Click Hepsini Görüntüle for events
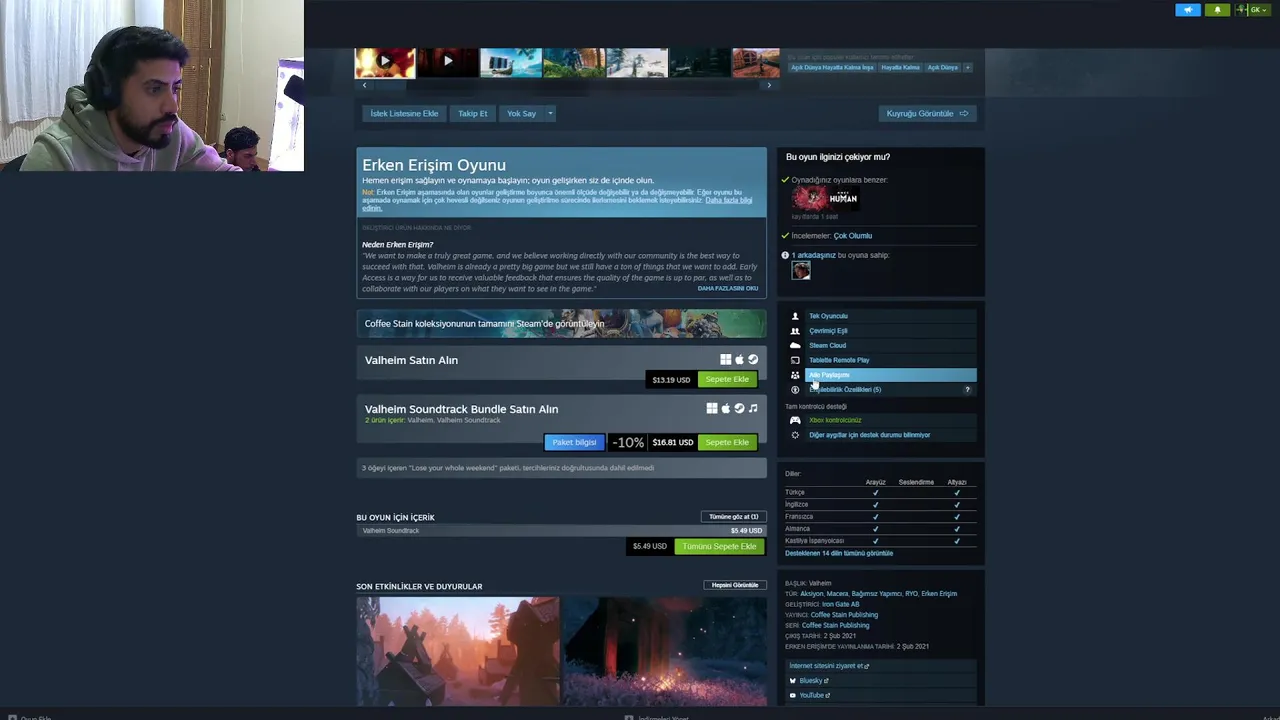Screen dimensions: 1280x720 [735, 585]
